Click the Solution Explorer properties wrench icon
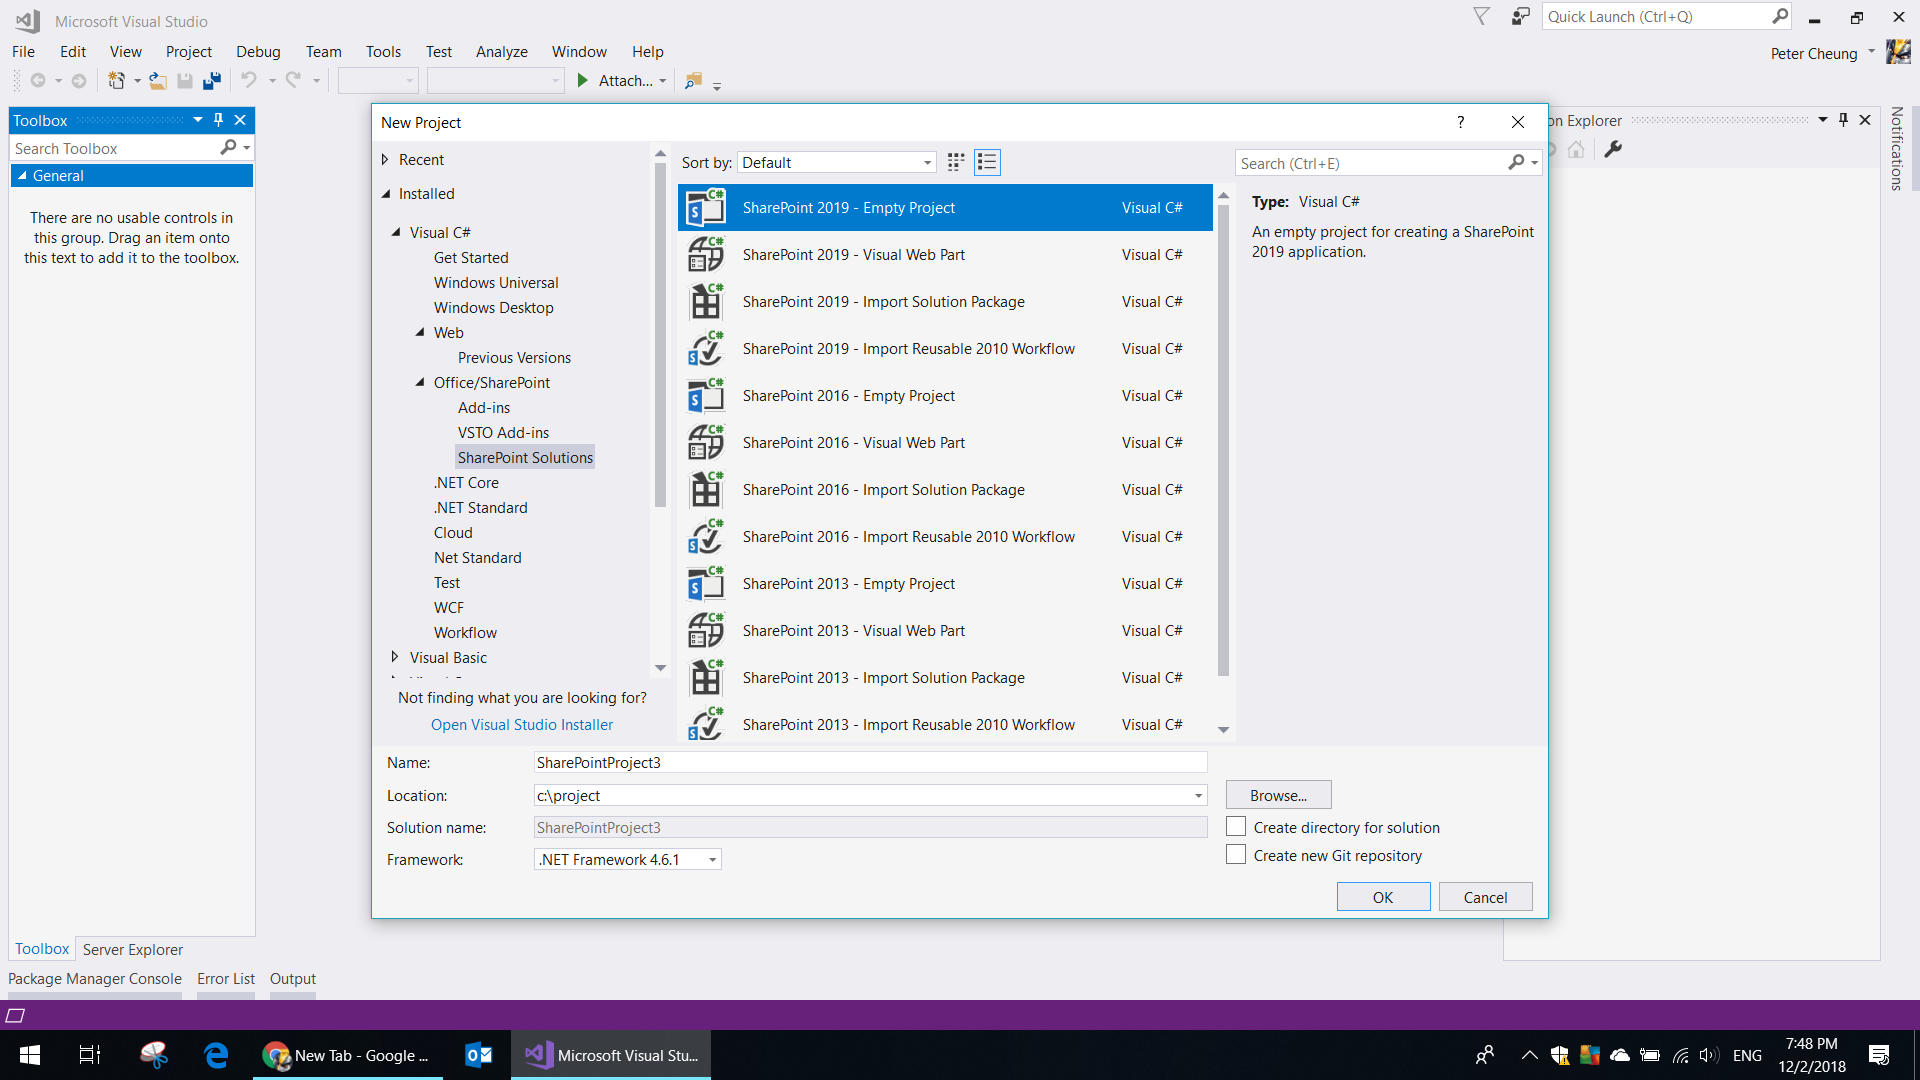The image size is (1920, 1080). [1613, 150]
